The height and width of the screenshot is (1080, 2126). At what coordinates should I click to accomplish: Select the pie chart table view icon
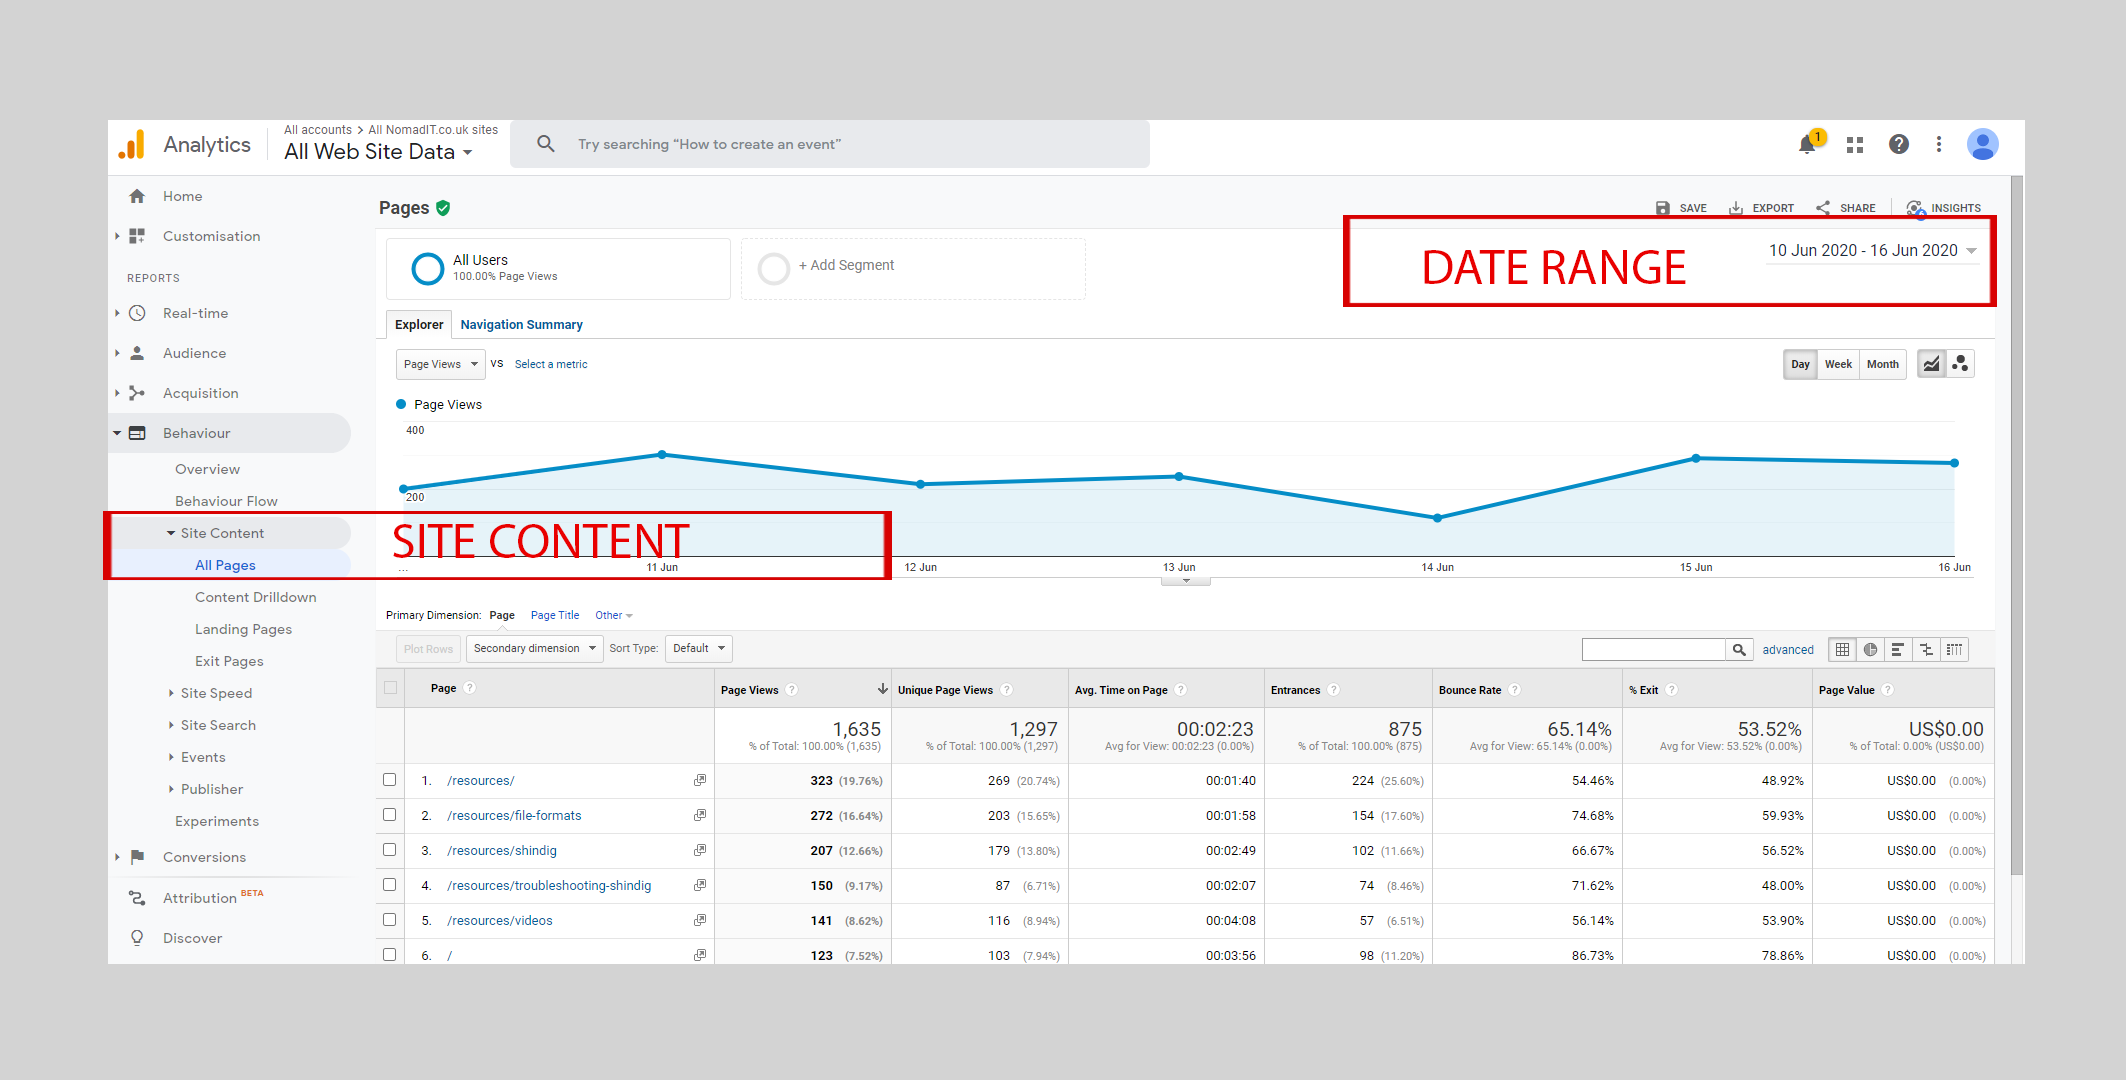(x=1870, y=650)
